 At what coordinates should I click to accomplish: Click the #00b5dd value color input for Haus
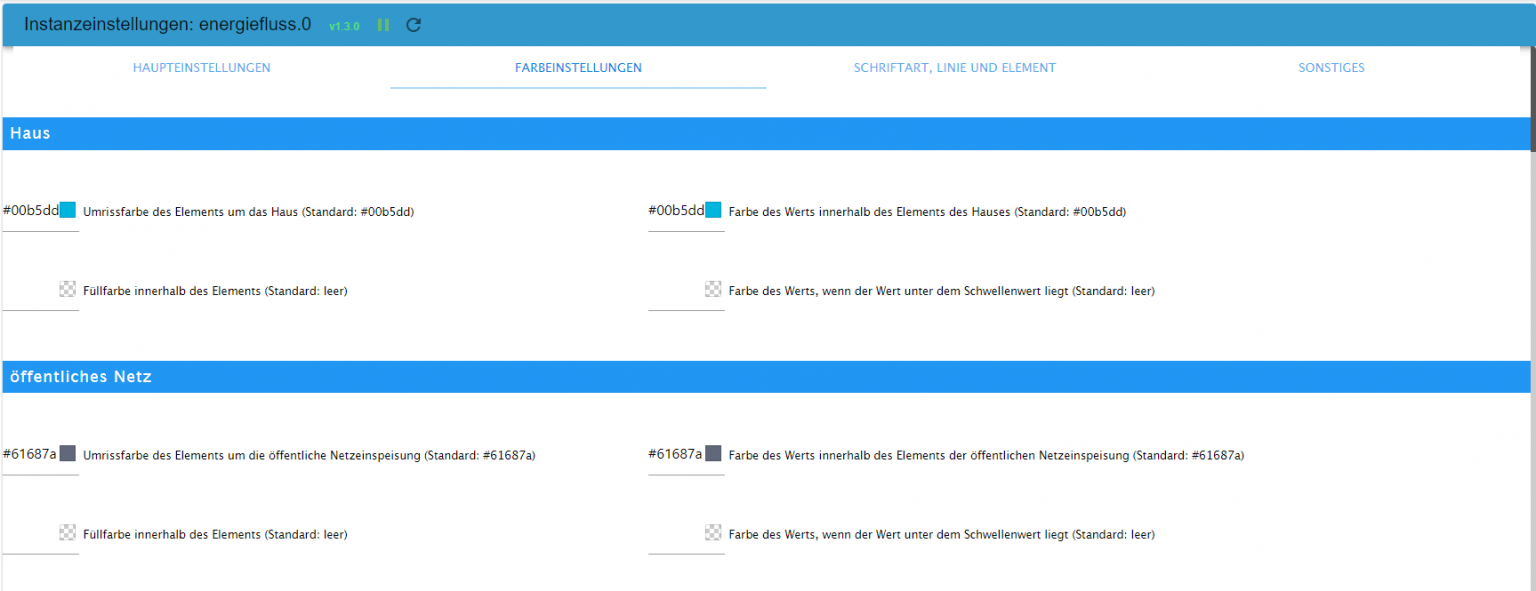(675, 211)
